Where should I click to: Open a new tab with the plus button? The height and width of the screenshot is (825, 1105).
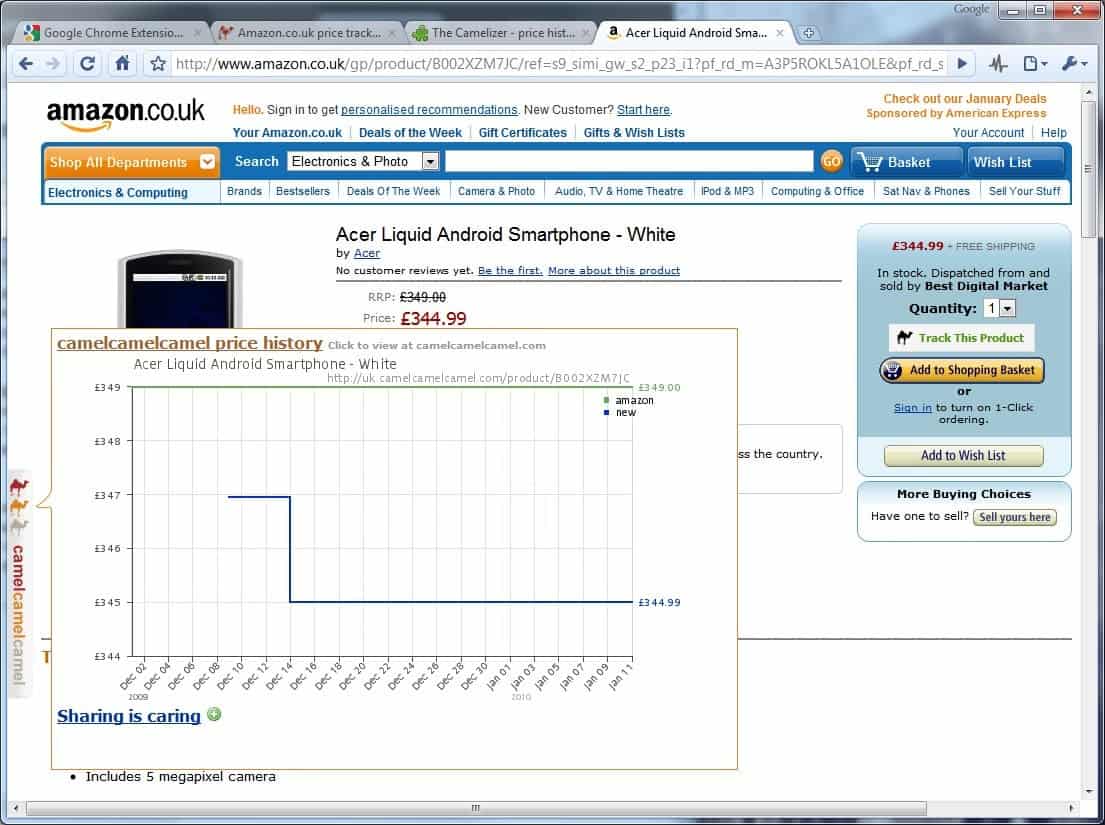(808, 33)
